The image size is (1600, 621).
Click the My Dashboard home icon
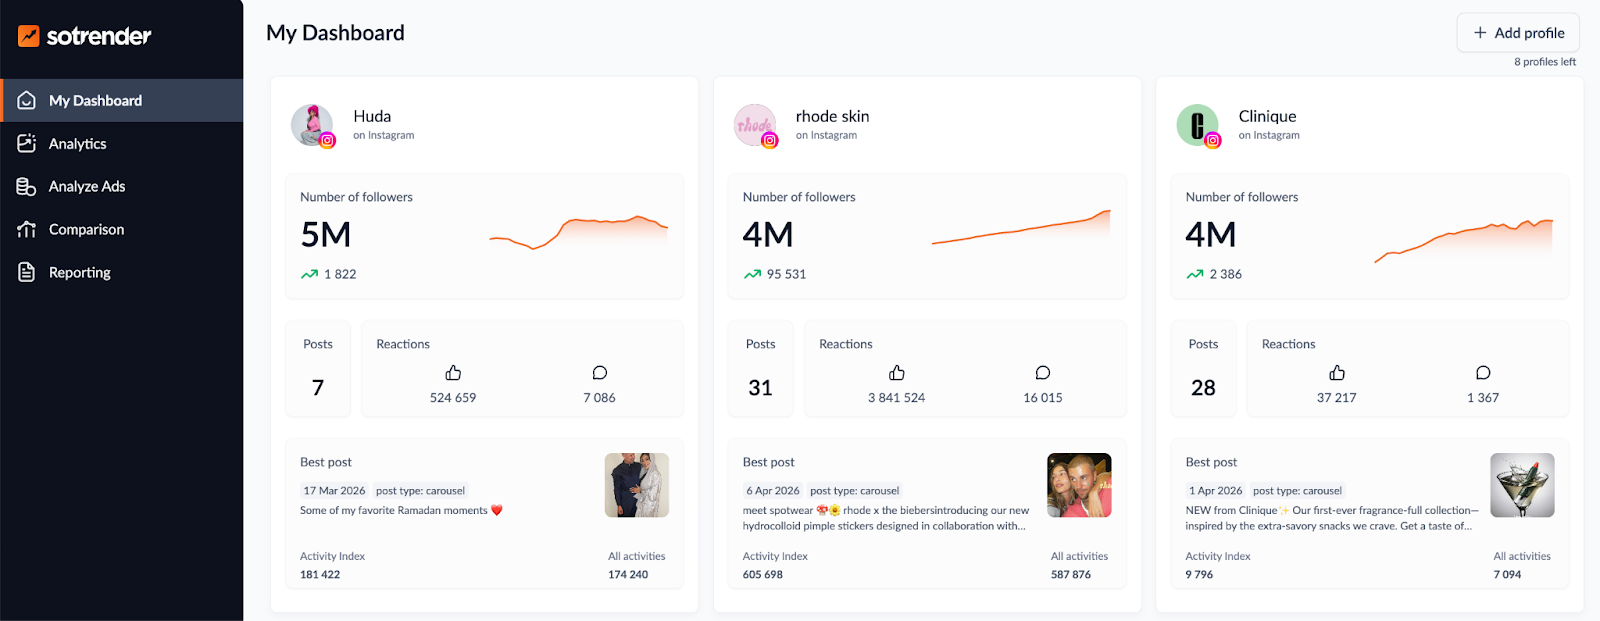(25, 100)
